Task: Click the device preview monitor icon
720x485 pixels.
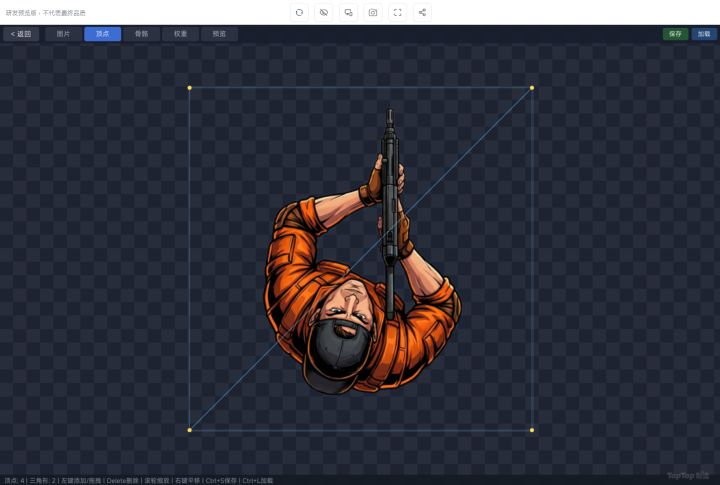Action: 348,12
